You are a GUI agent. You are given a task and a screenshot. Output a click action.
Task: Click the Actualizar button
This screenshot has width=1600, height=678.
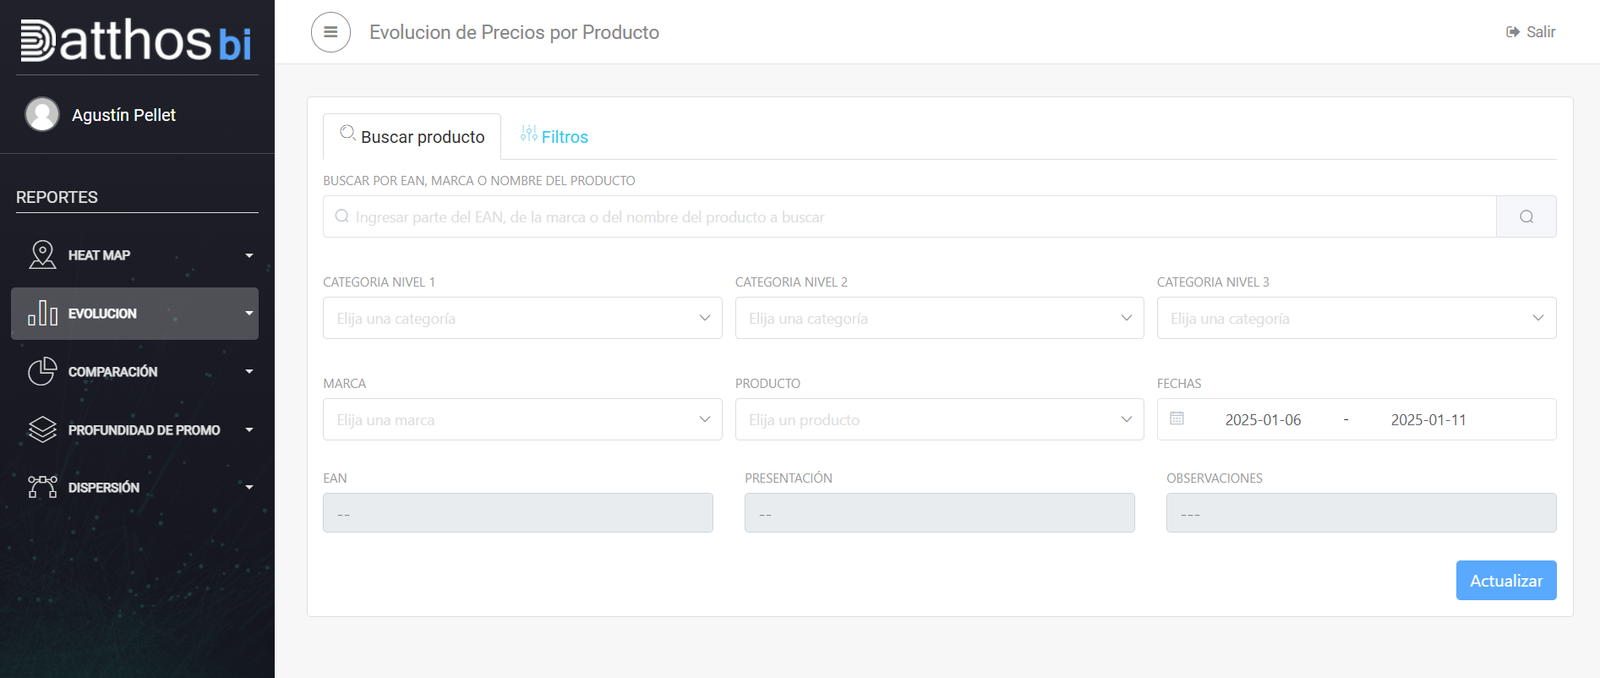click(1506, 580)
